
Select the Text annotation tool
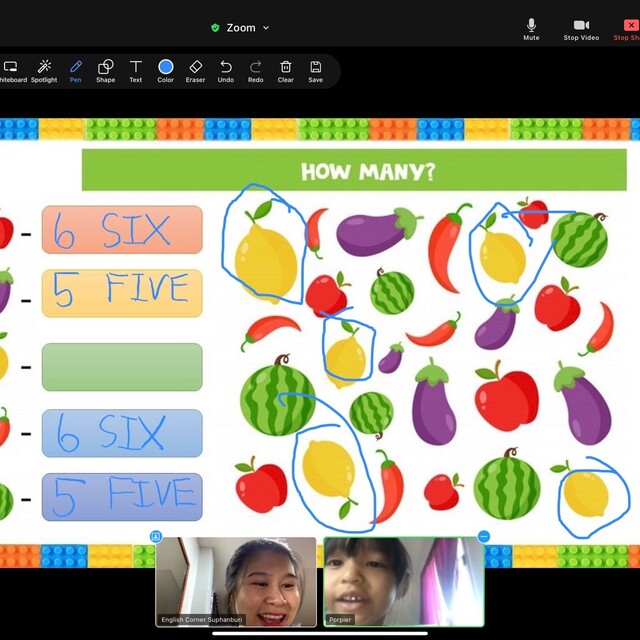click(135, 70)
